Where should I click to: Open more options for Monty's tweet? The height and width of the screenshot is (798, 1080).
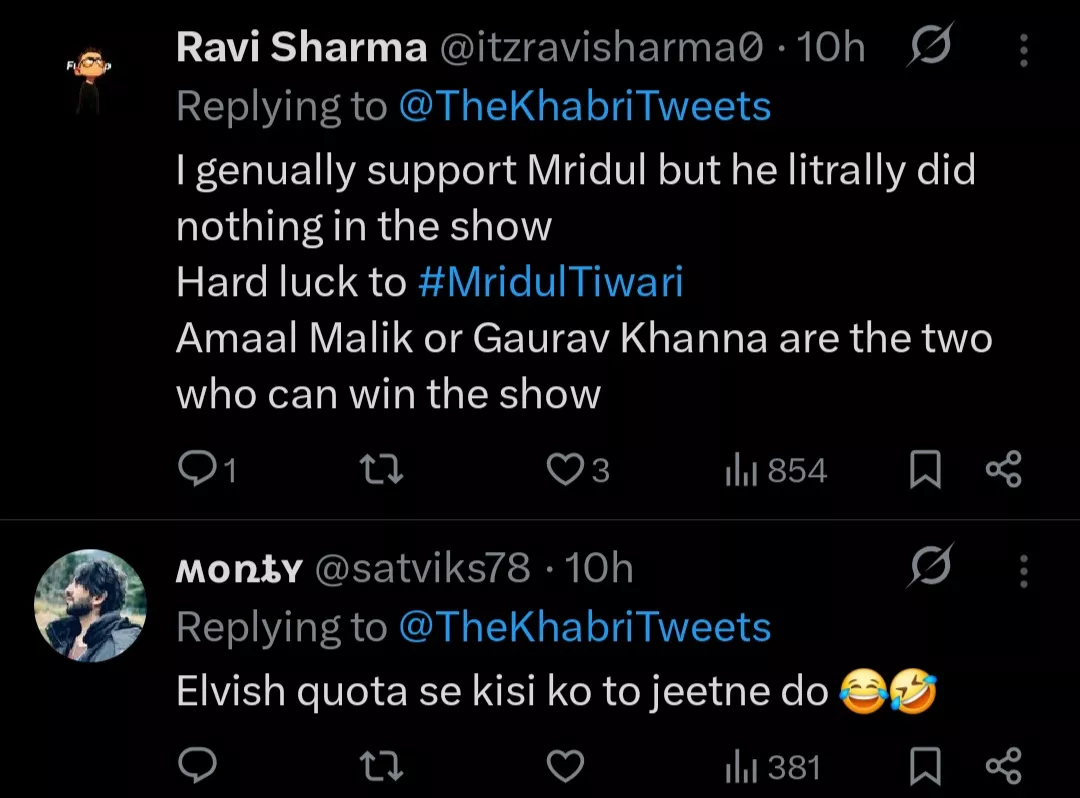(1023, 570)
